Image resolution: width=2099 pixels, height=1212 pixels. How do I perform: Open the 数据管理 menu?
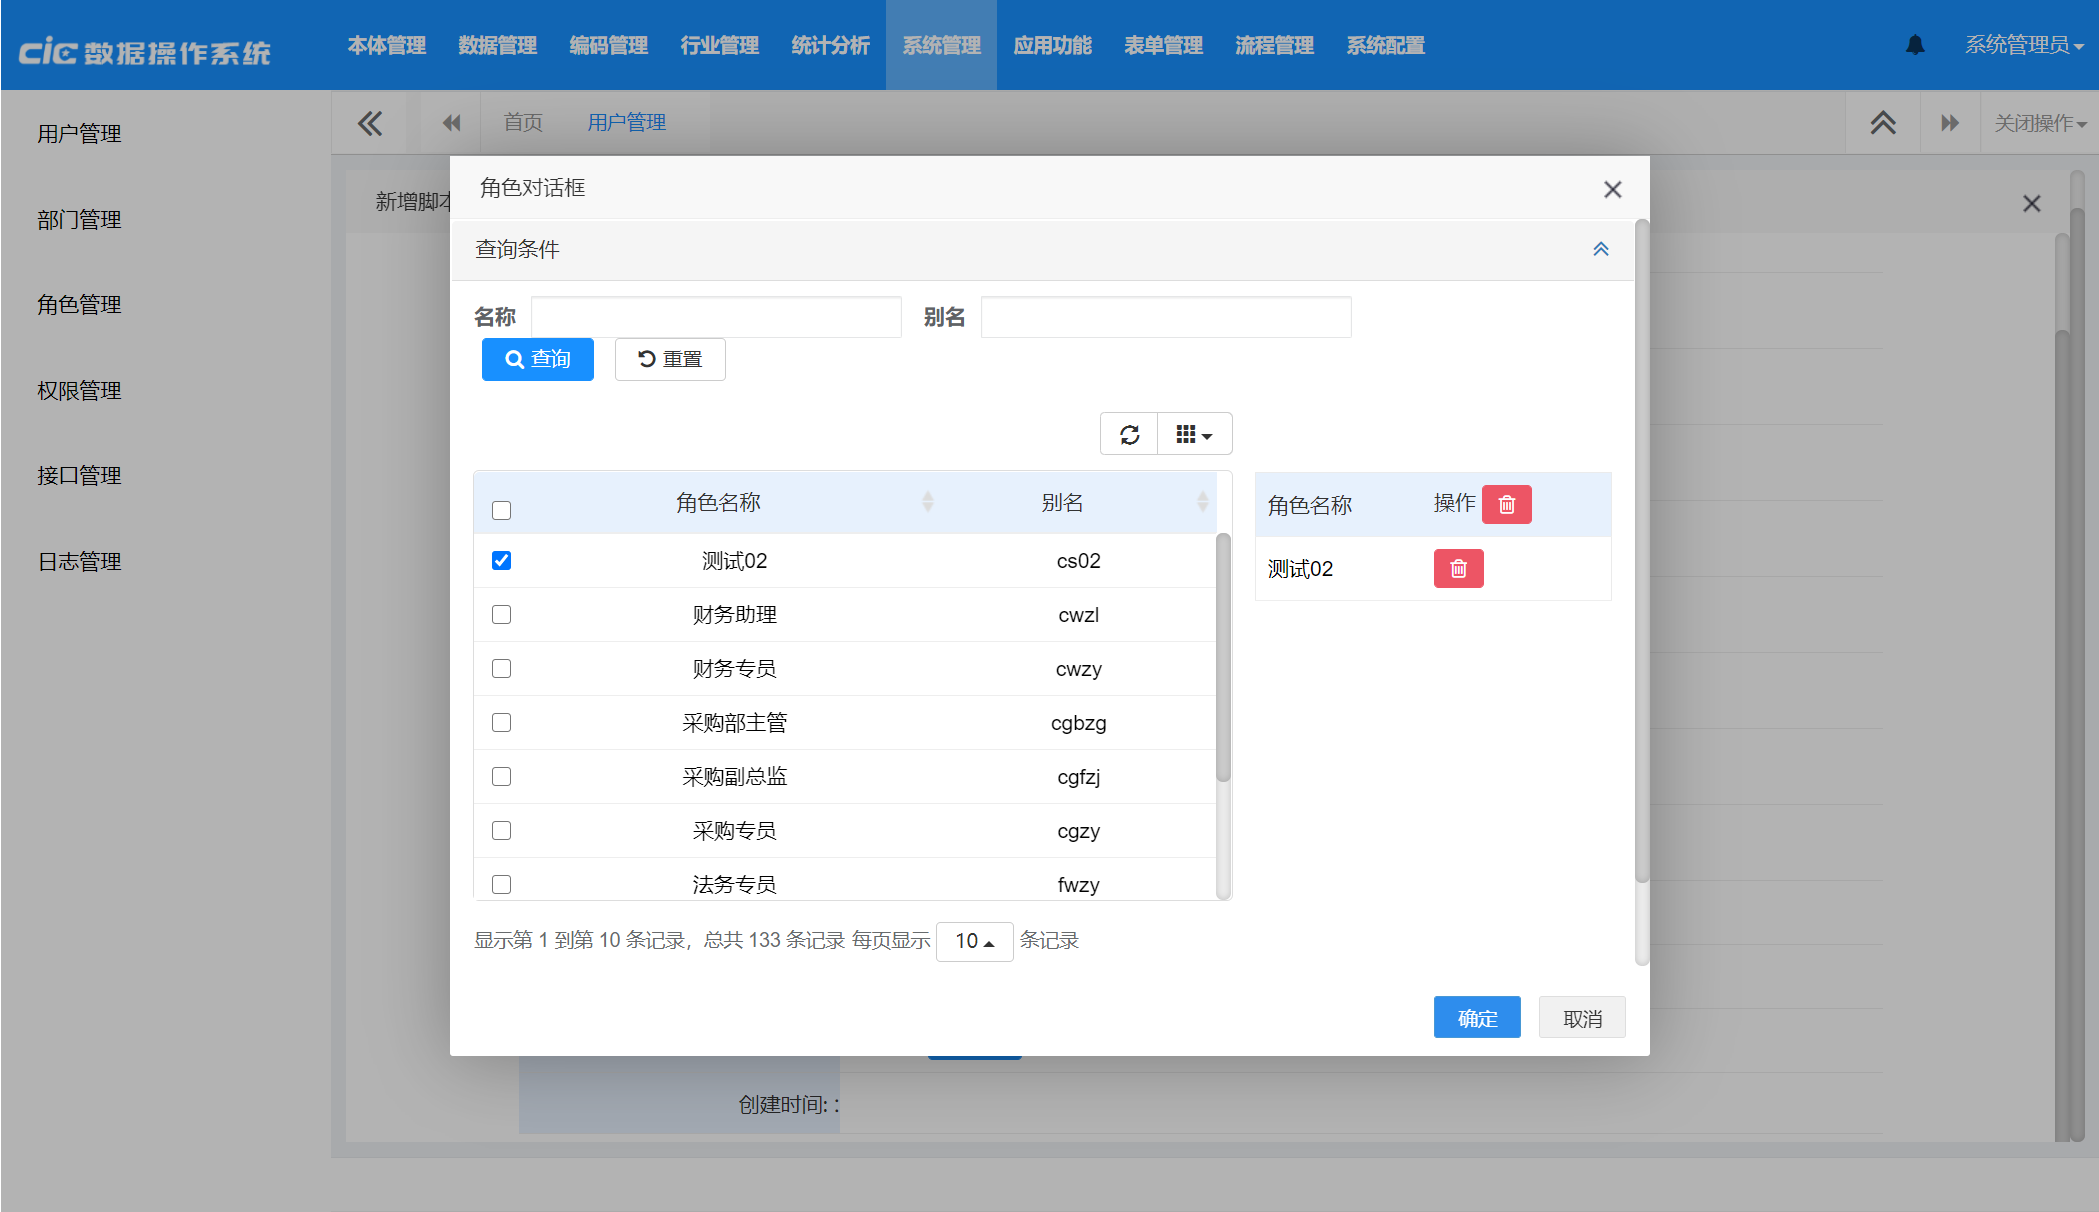click(497, 45)
